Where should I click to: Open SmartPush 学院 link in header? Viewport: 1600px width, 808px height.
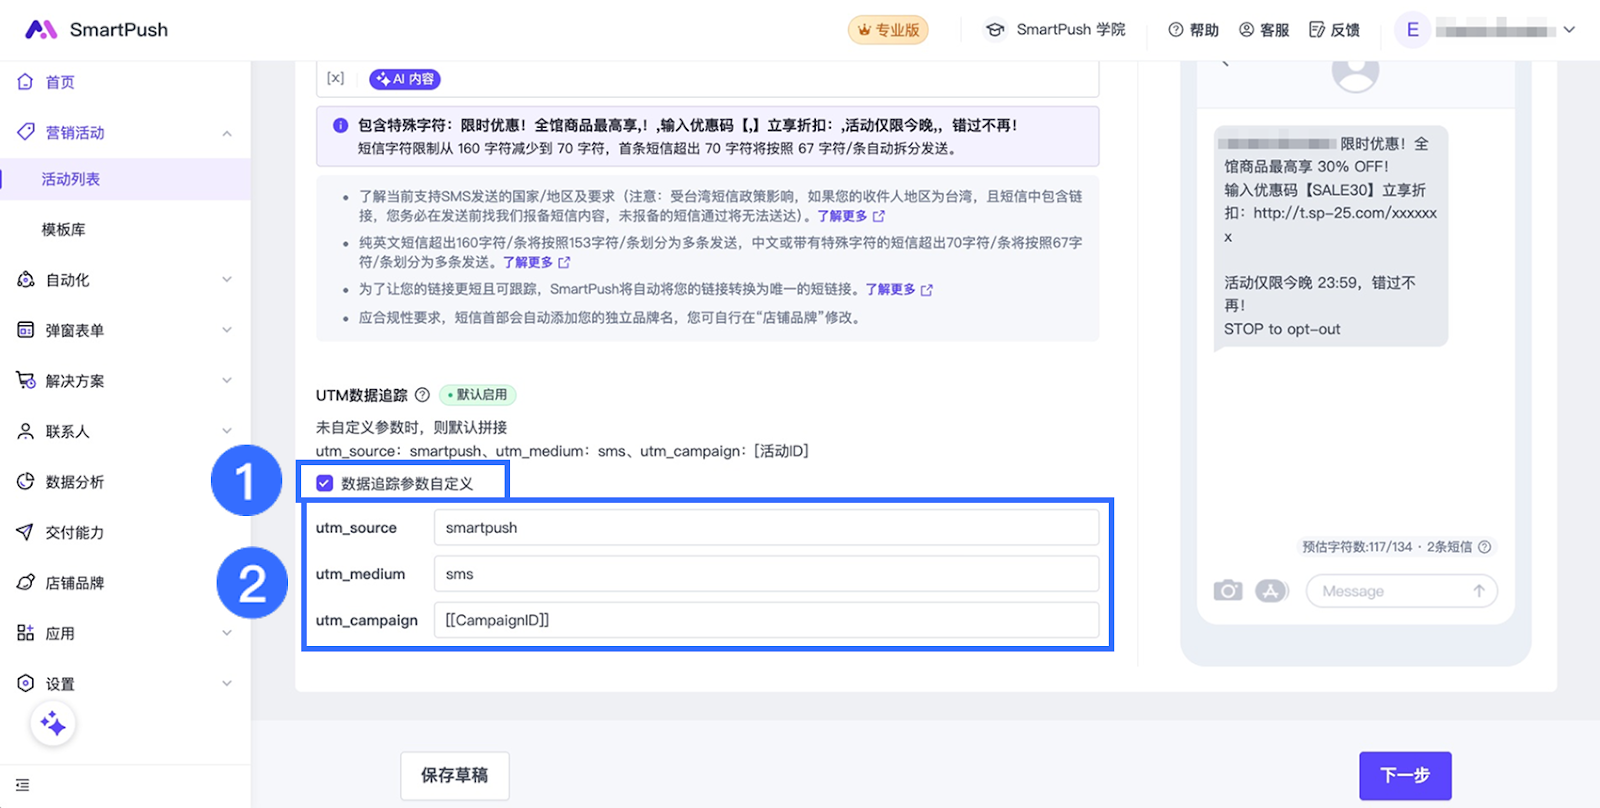(1056, 30)
